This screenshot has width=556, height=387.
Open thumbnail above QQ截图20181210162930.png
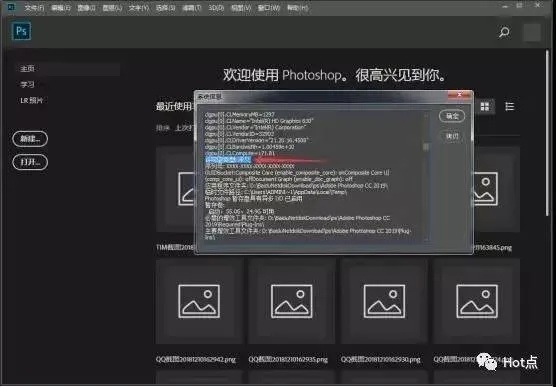[x=384, y=301]
